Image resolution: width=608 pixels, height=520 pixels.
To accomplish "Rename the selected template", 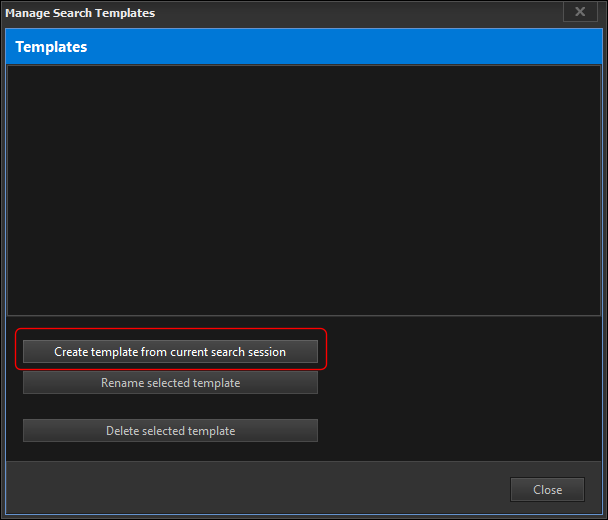I will click(170, 383).
